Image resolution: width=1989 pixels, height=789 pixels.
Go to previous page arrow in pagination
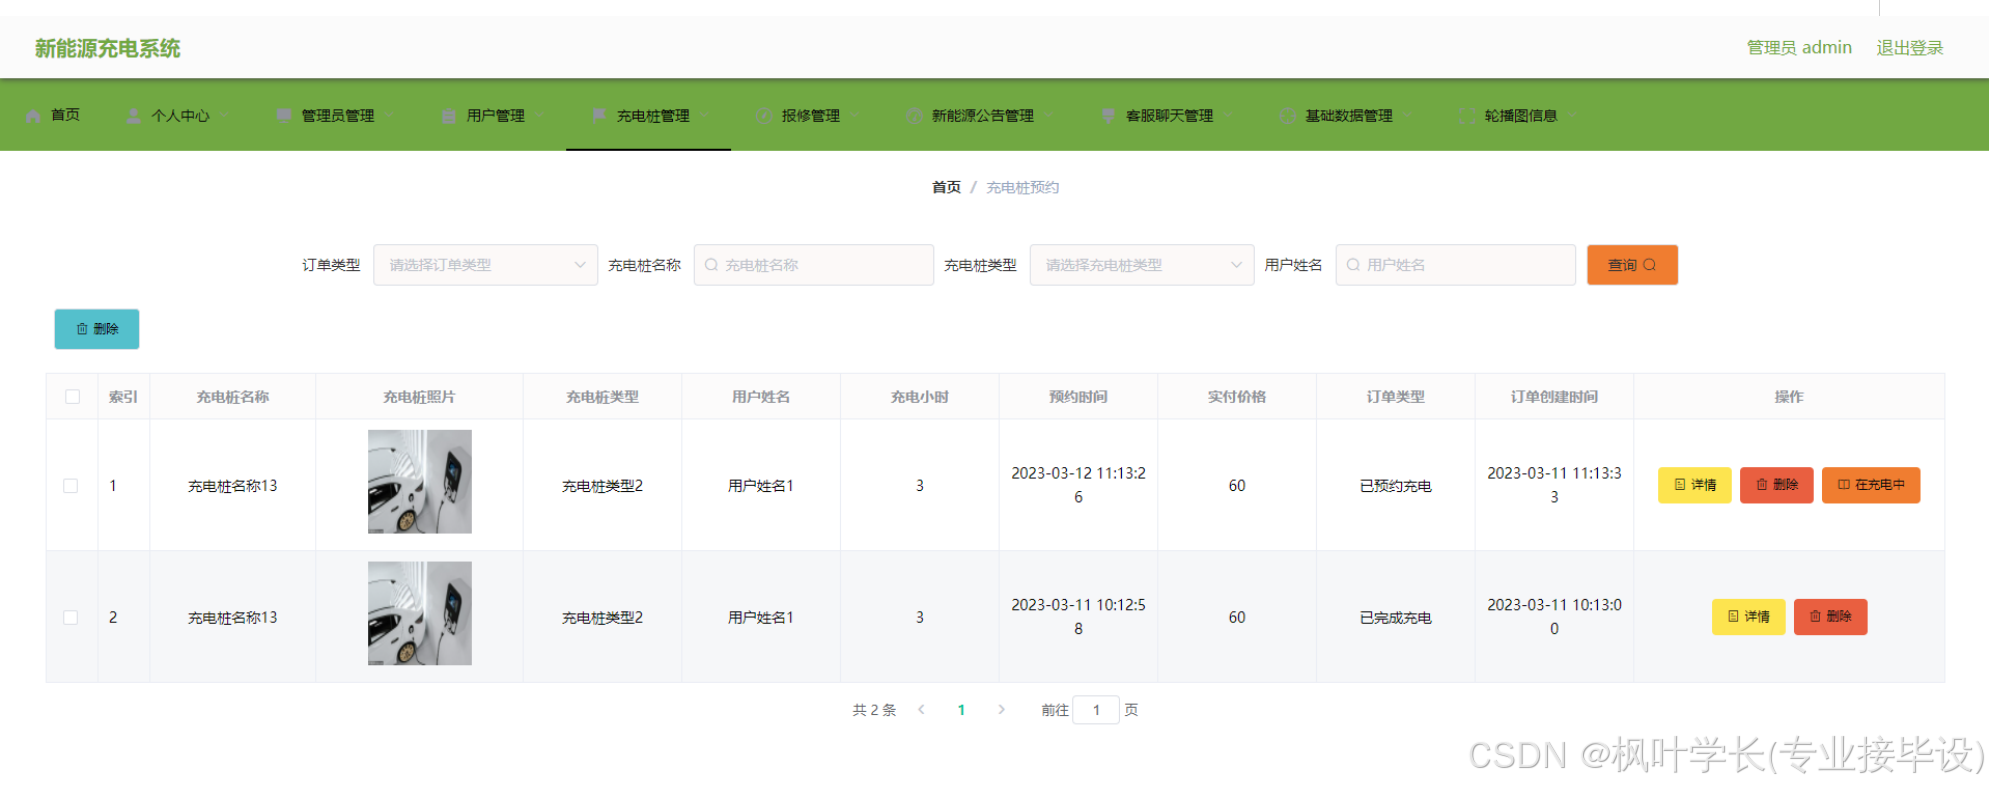pos(921,710)
